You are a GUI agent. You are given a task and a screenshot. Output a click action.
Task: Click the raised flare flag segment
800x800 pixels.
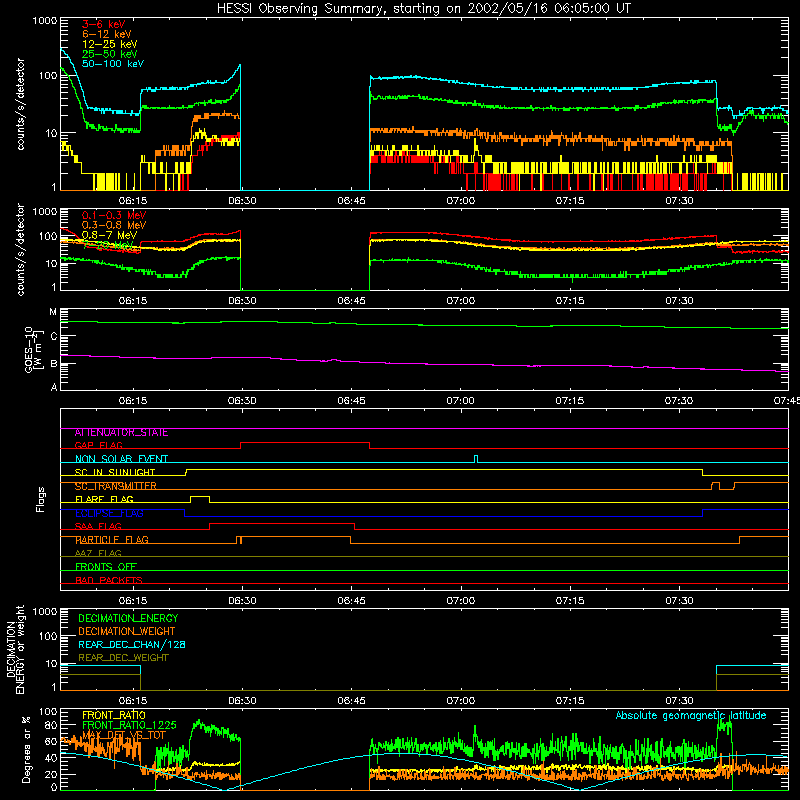(199, 497)
